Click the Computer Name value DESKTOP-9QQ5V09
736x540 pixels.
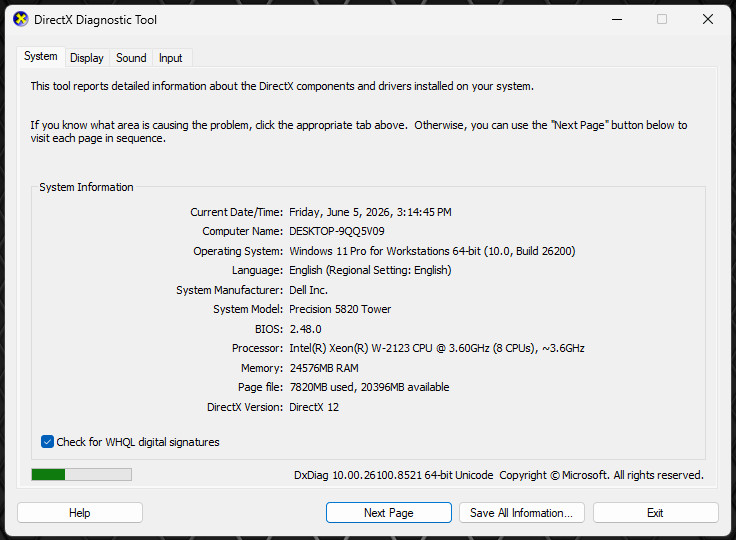(337, 231)
